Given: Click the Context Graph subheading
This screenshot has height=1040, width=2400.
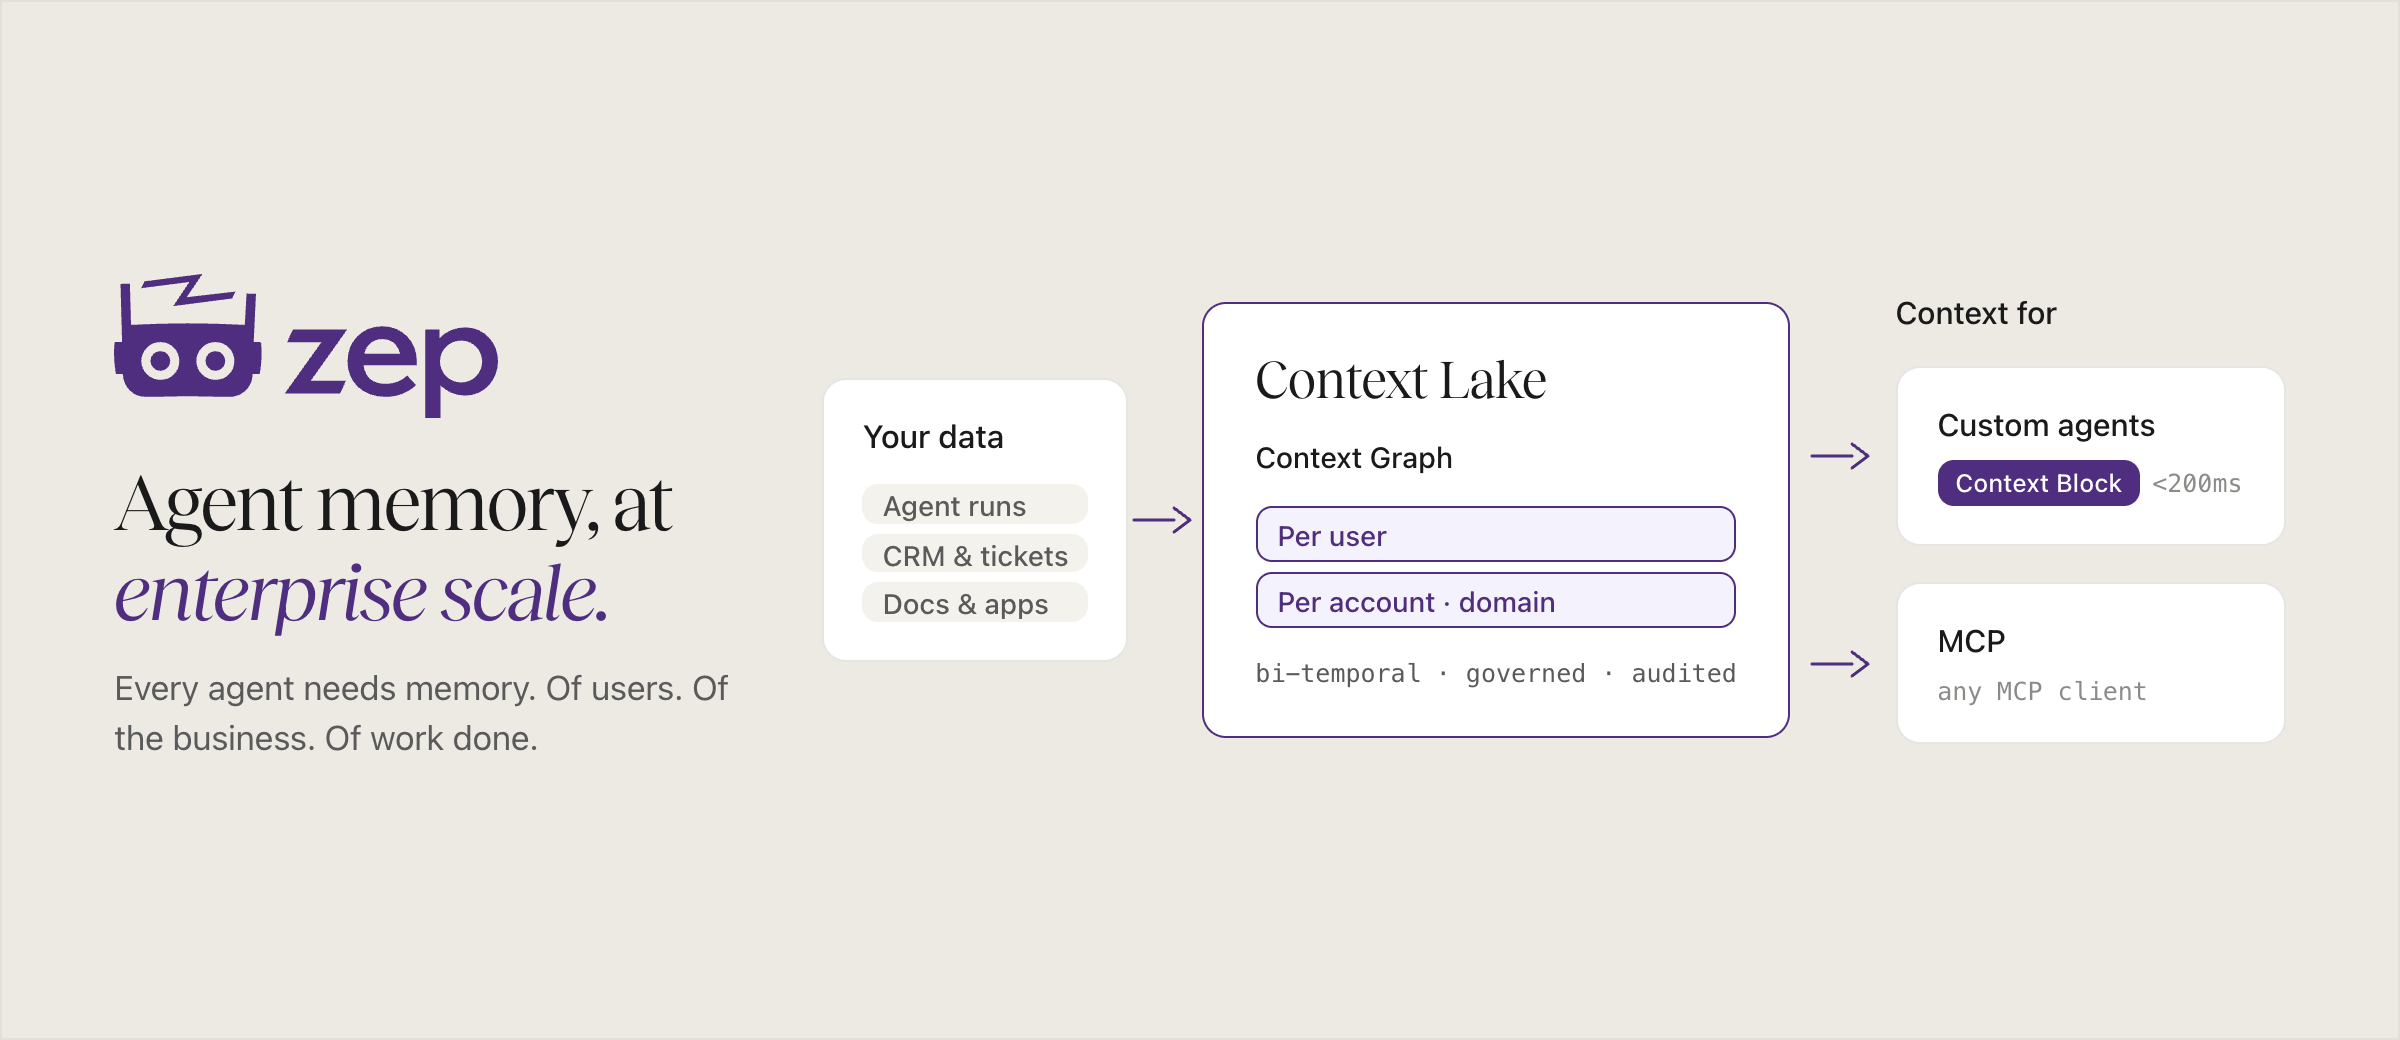Looking at the screenshot, I should [x=1354, y=458].
